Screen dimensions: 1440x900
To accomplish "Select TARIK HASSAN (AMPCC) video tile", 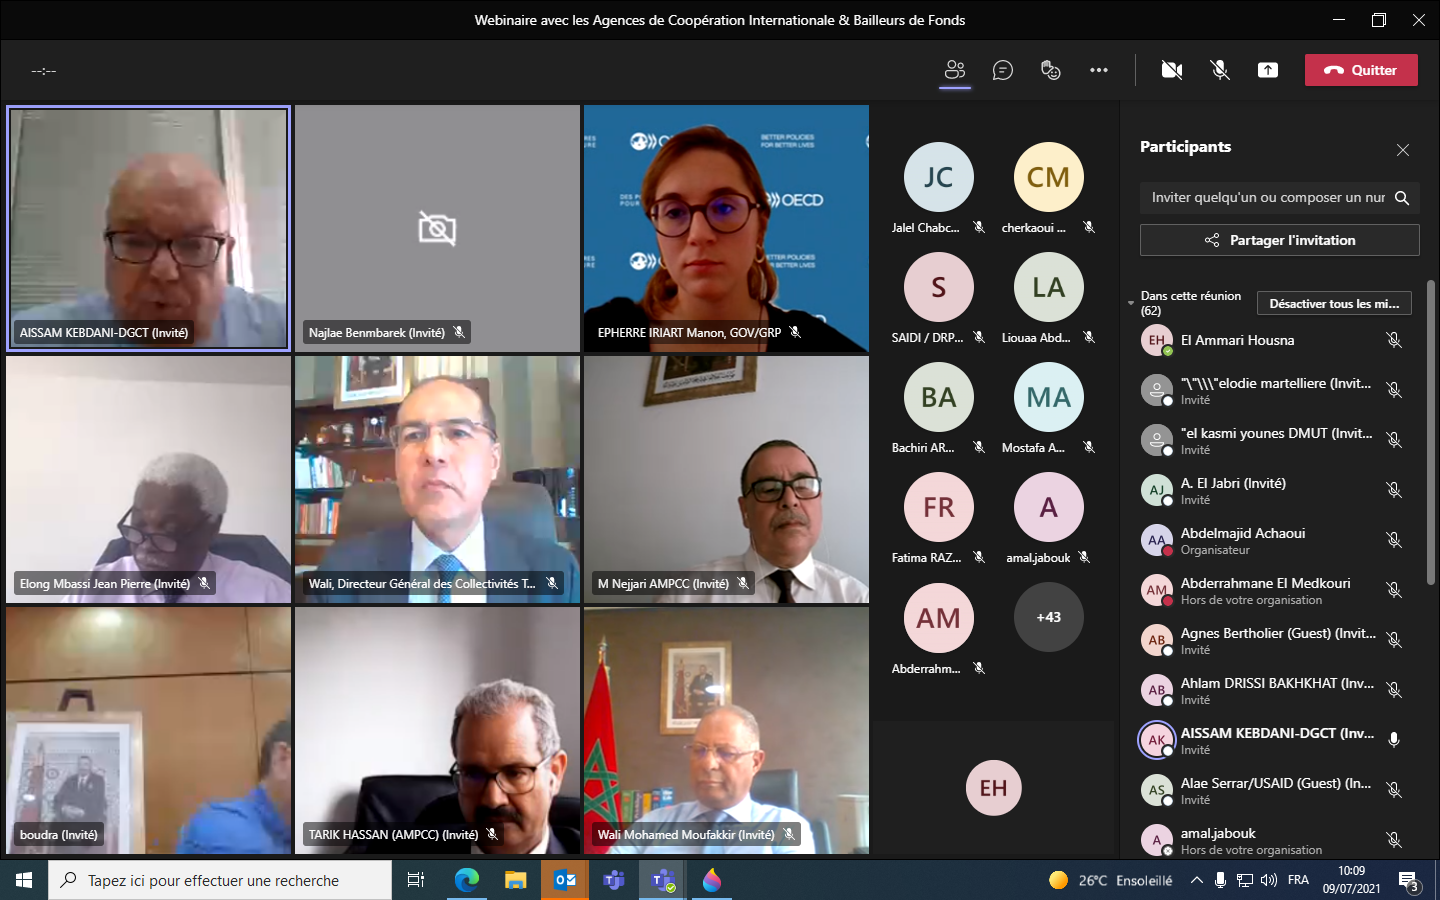I will tap(437, 730).
